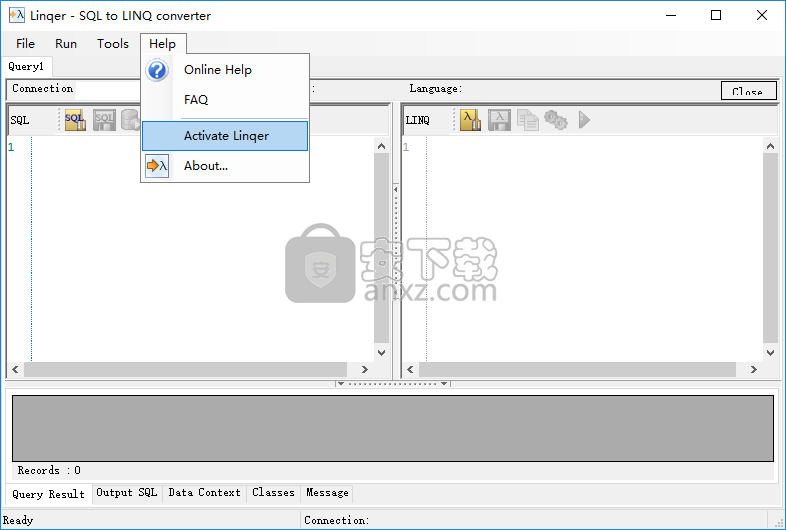The height and width of the screenshot is (530, 786).
Task: Click the 'Connection:' status bar entry
Action: (x=336, y=520)
